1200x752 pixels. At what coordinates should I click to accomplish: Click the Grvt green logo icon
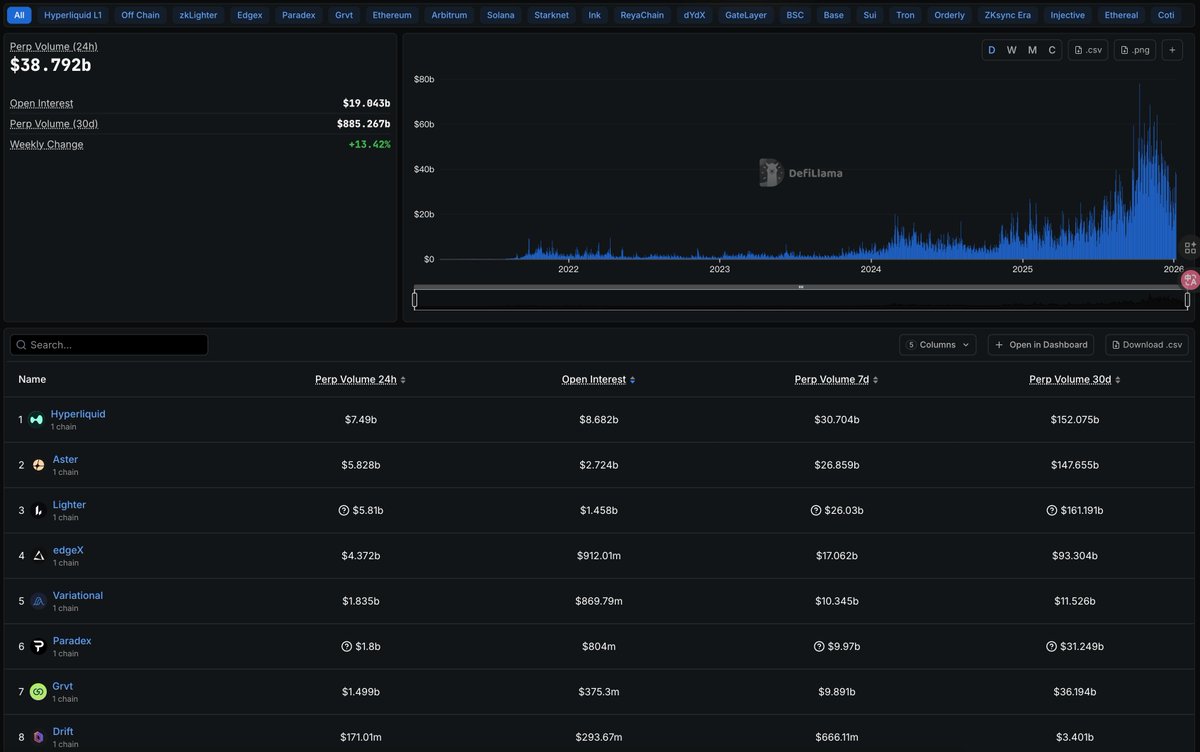(x=38, y=692)
